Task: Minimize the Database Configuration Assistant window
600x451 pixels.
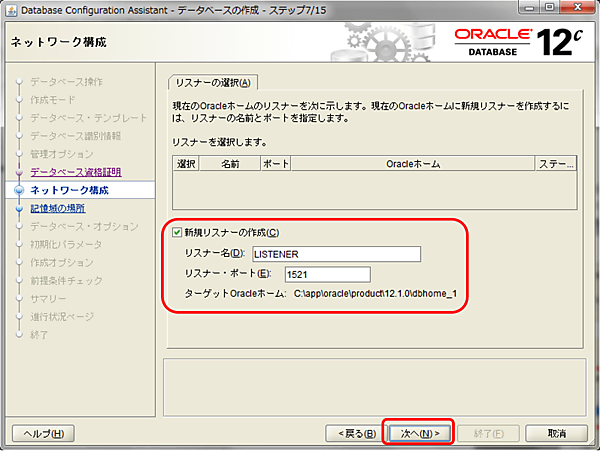Action: [x=529, y=7]
